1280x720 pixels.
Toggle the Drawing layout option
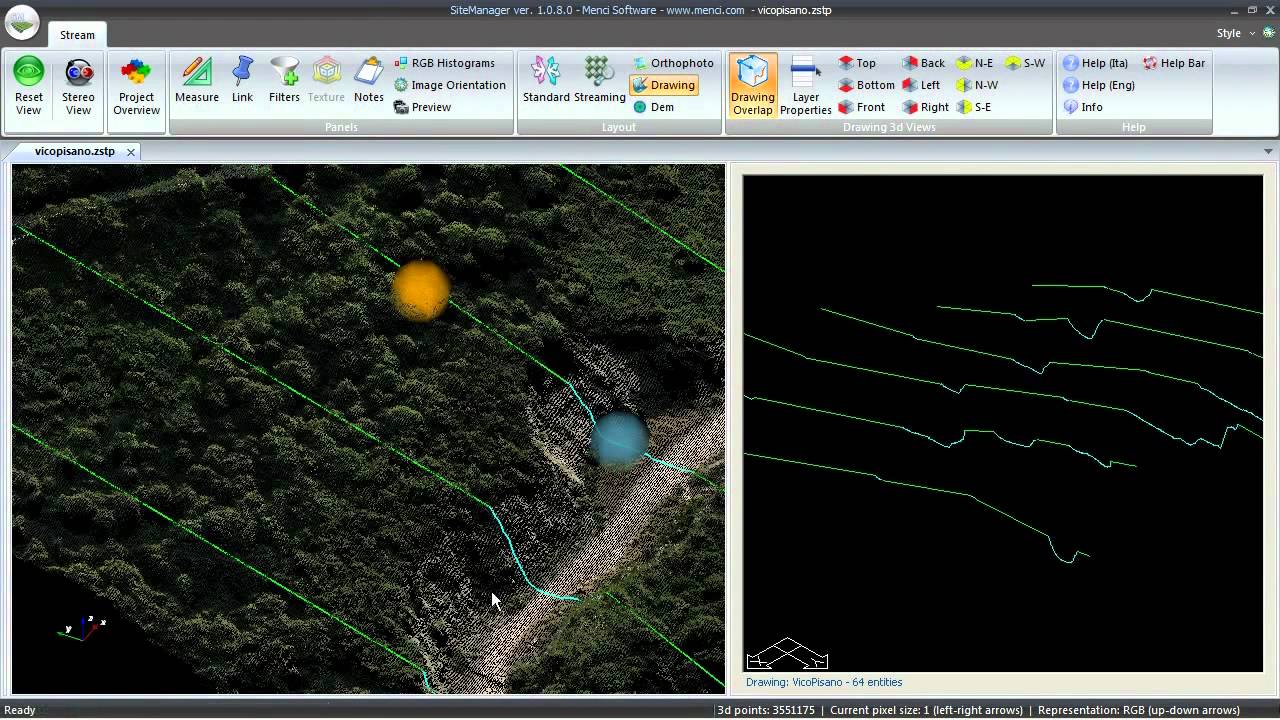pos(664,85)
